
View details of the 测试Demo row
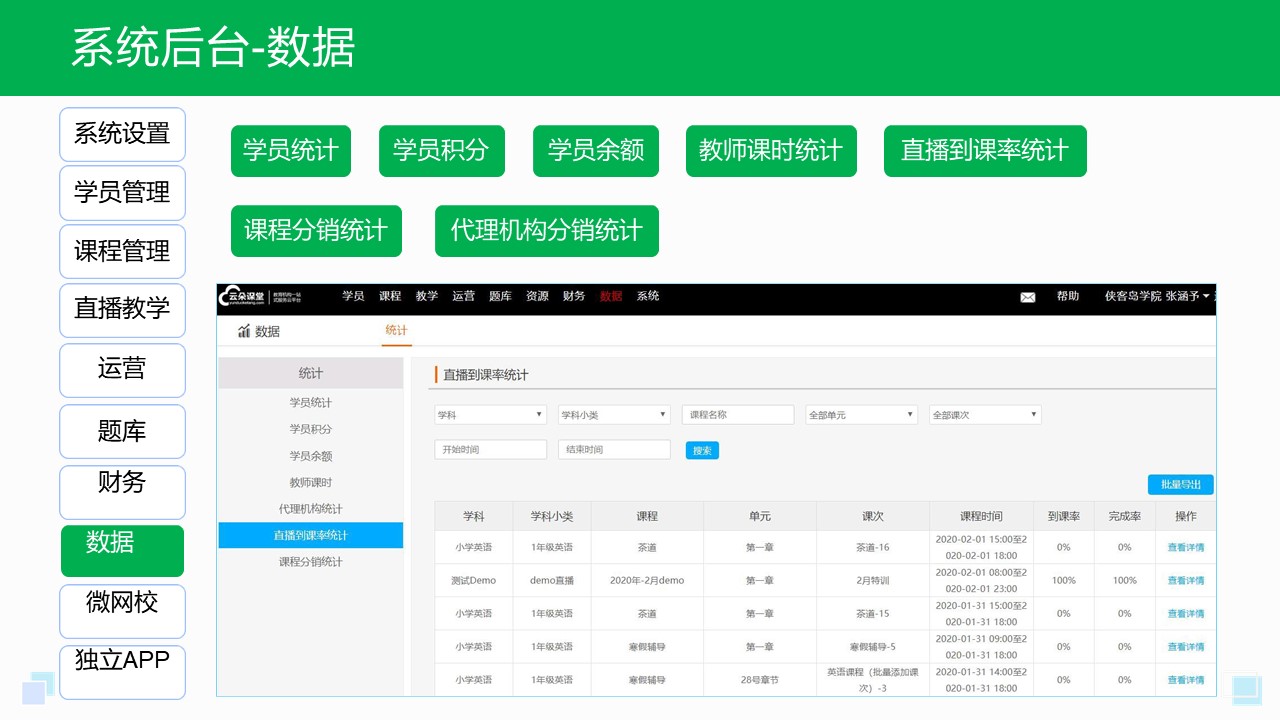click(x=1186, y=580)
